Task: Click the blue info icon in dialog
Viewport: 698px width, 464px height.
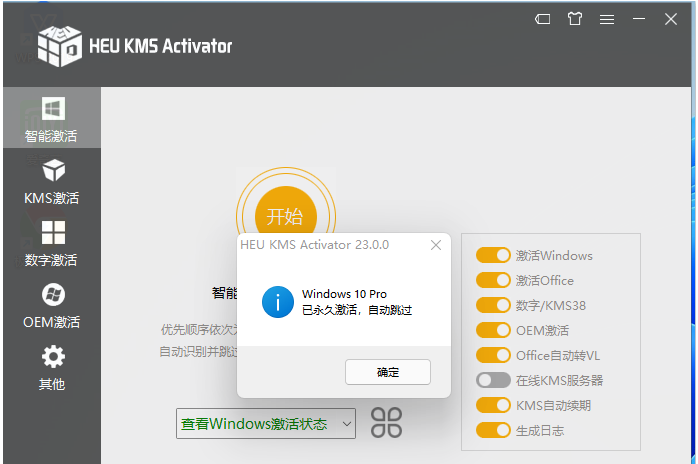Action: pyautogui.click(x=277, y=302)
